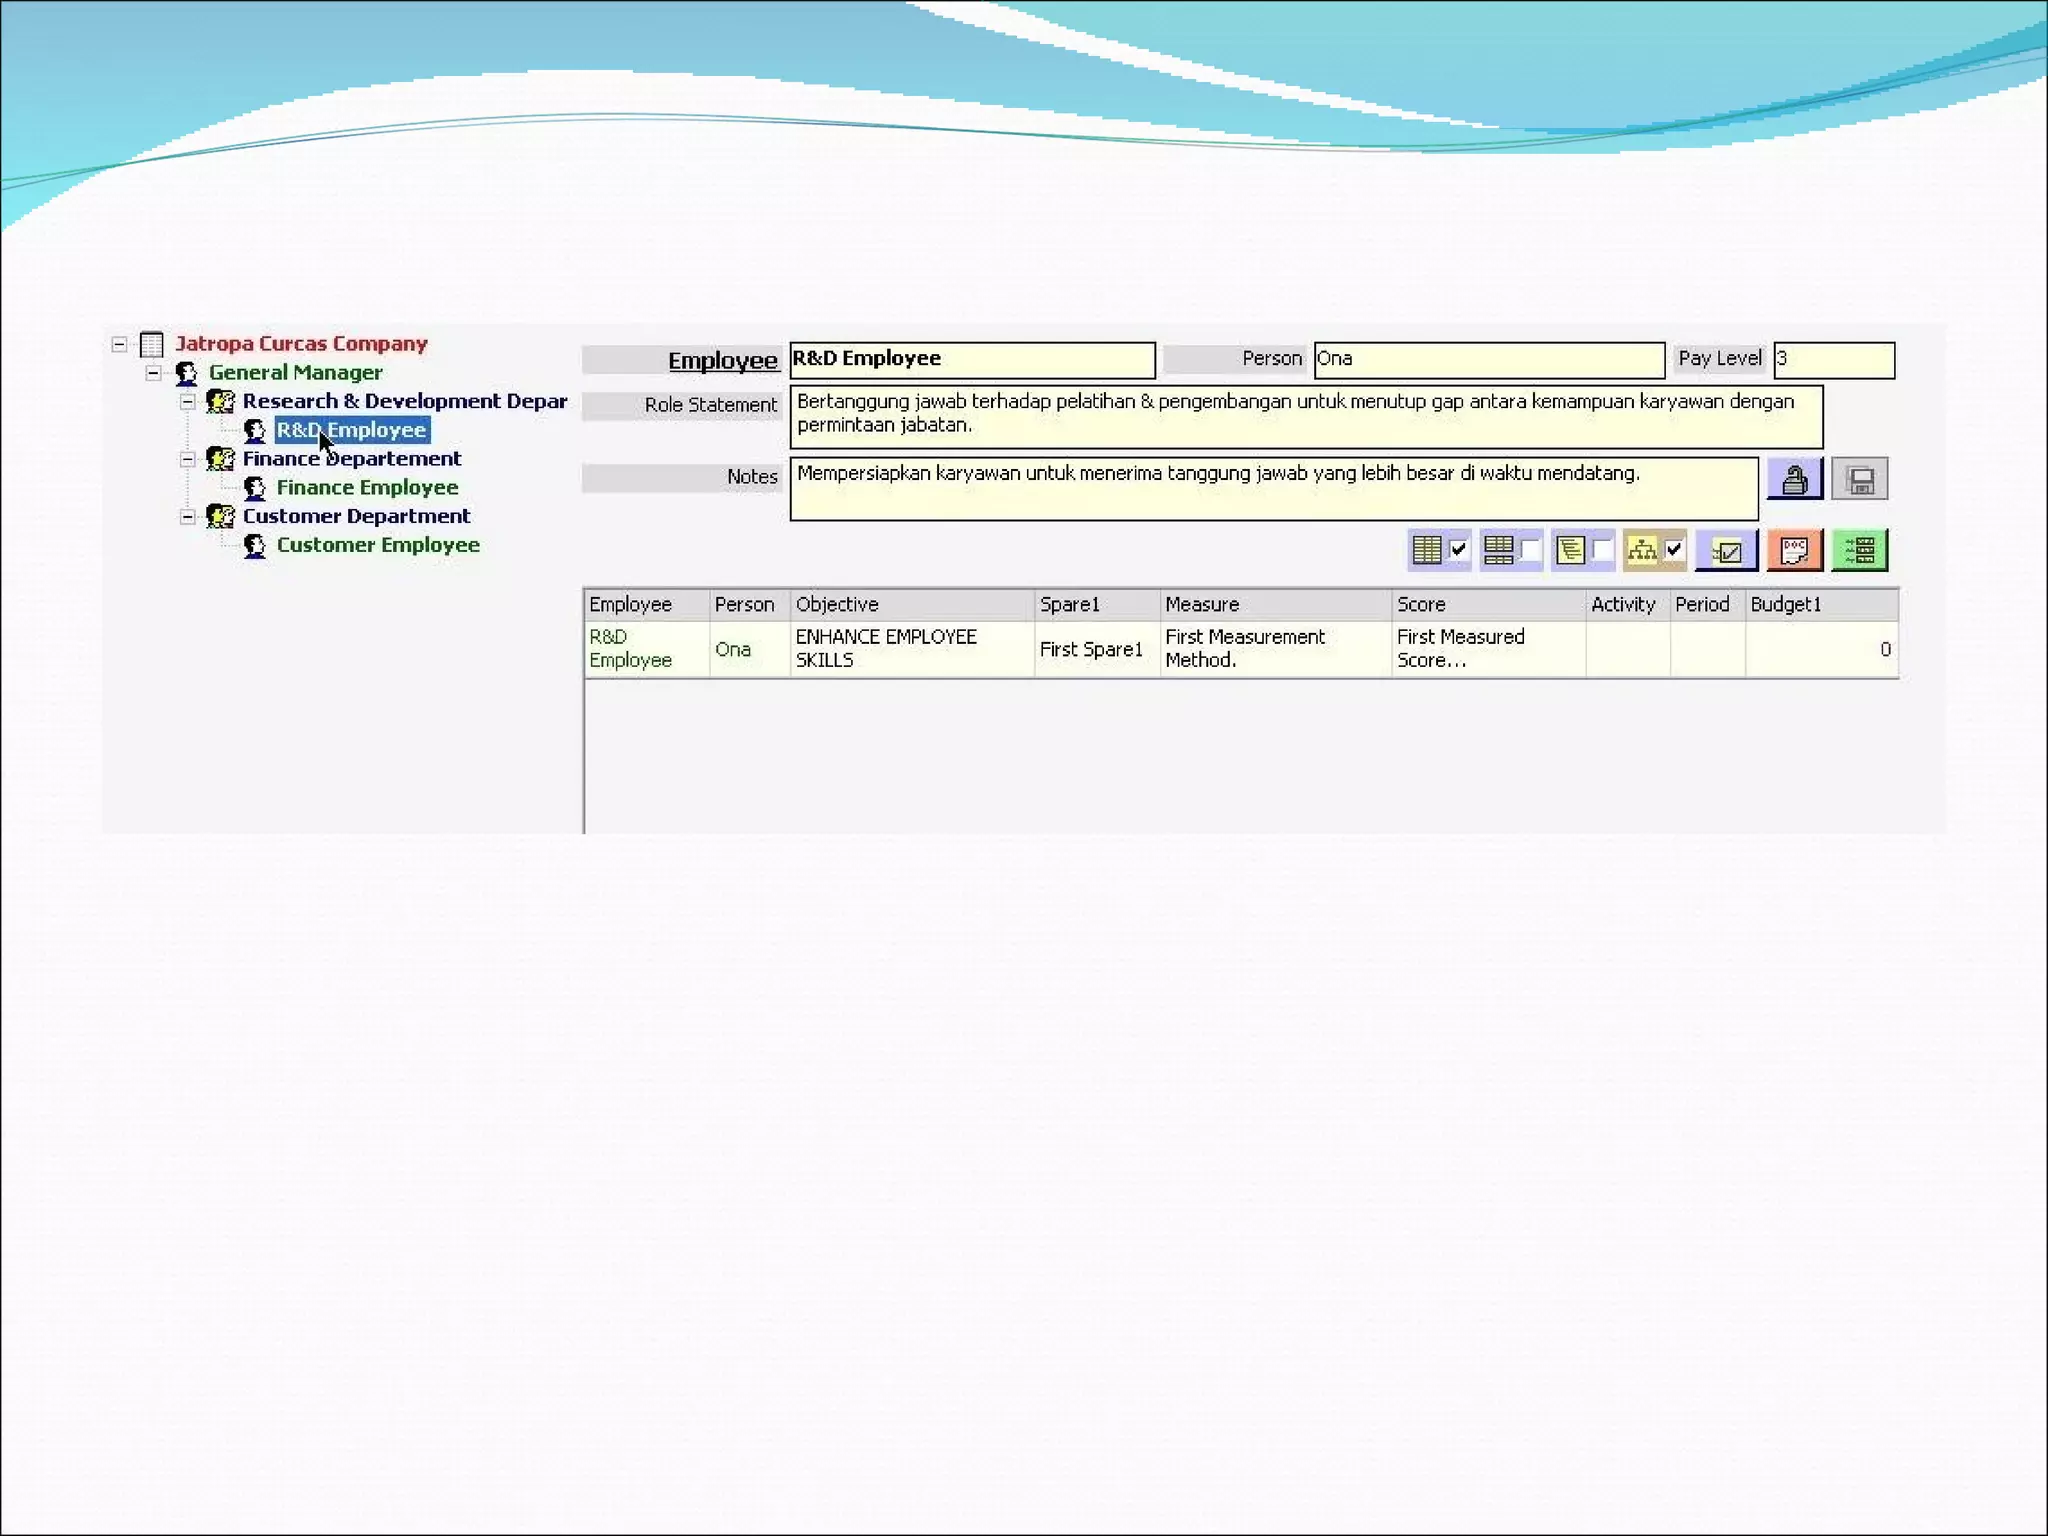Viewport: 2048px width, 1536px height.
Task: Click the checkmark arrow validation button
Action: point(1726,550)
